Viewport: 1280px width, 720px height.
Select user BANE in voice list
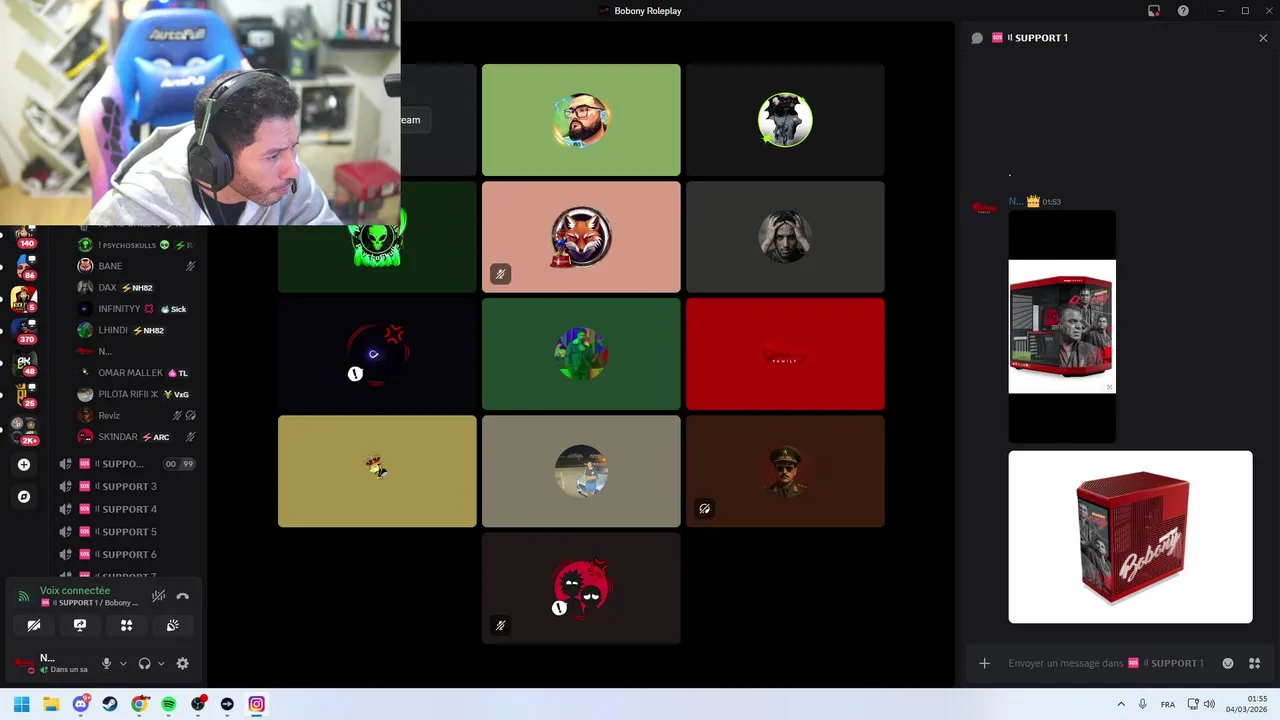point(136,266)
